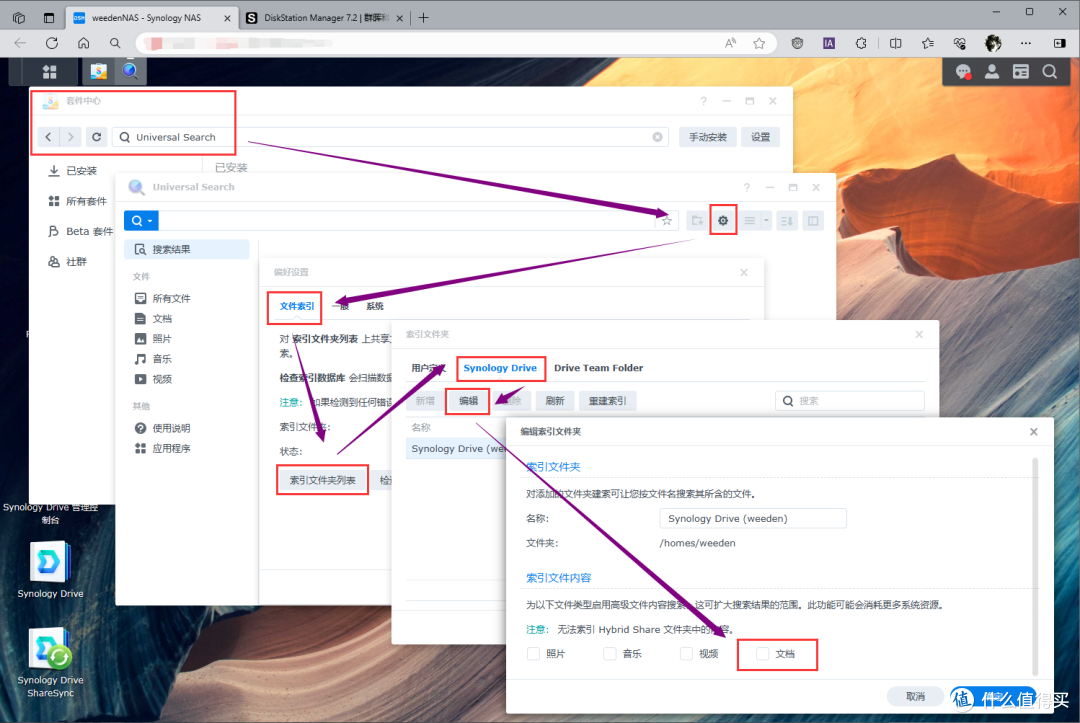Click edit dialog vertical scrollbar

1035,565
